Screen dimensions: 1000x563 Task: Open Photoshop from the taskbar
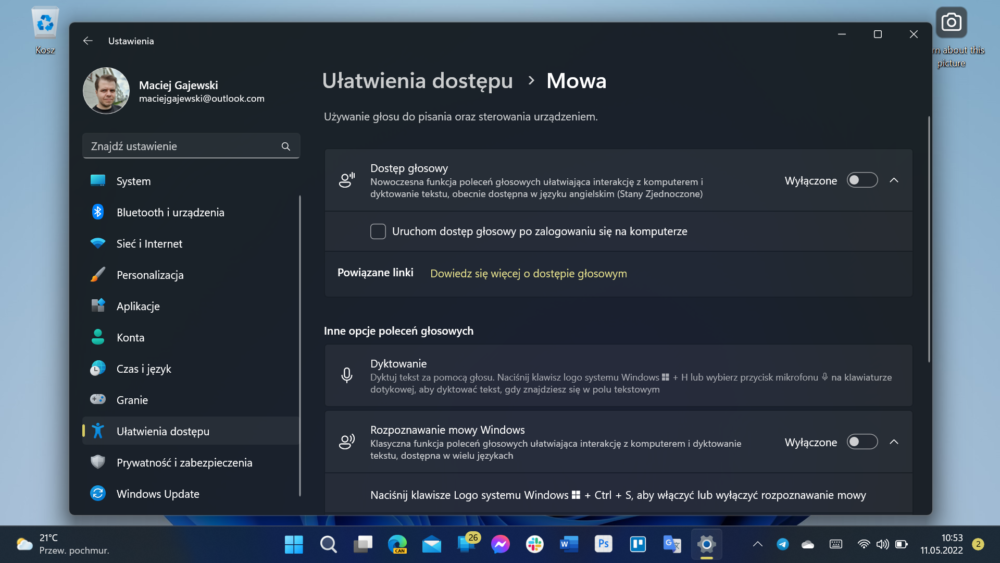pyautogui.click(x=603, y=545)
